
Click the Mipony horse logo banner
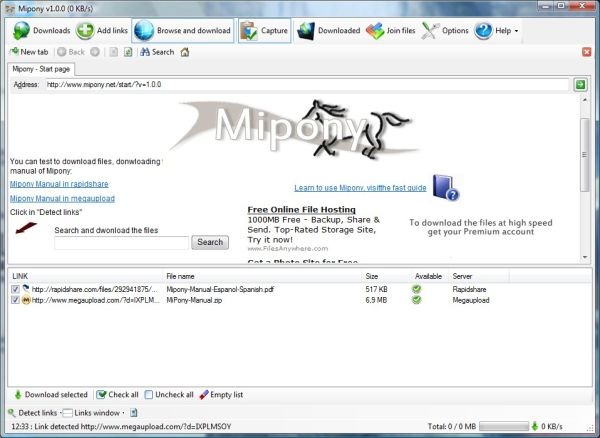click(x=295, y=129)
